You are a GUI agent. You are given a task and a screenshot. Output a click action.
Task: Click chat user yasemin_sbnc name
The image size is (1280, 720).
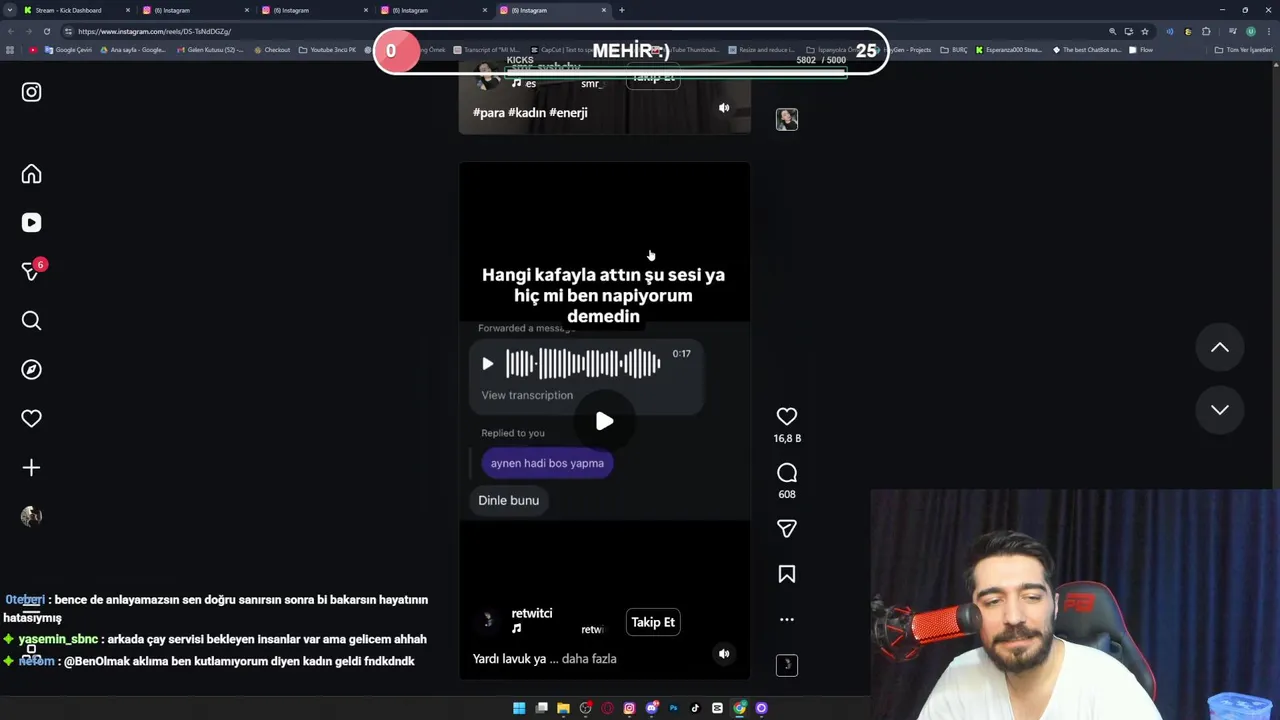(x=58, y=639)
